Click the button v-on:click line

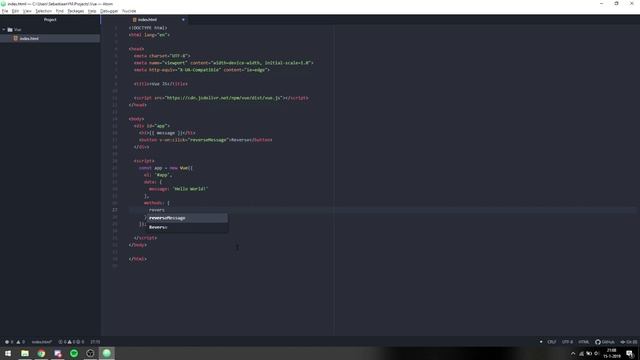(x=205, y=140)
